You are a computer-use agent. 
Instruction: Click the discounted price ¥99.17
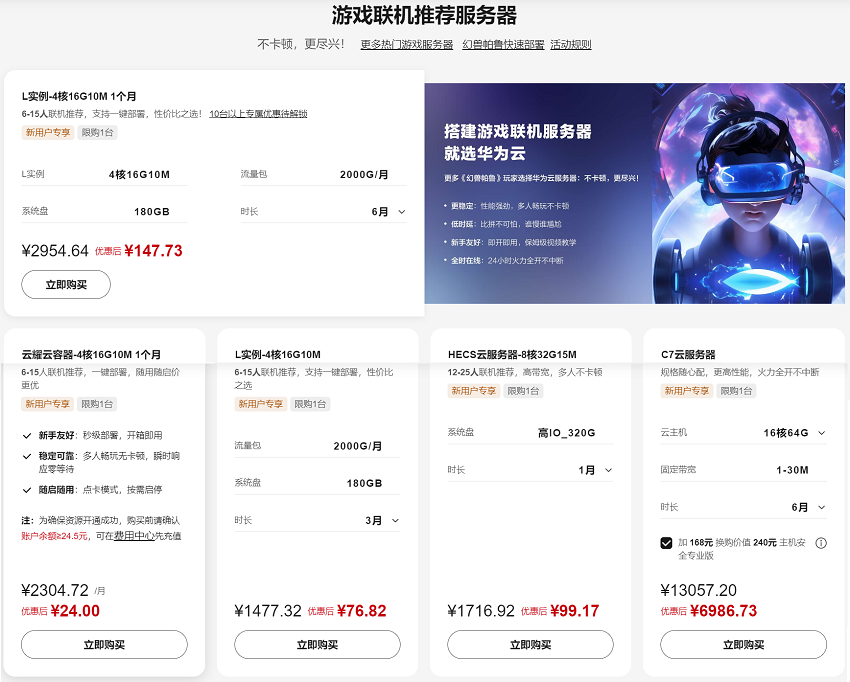click(575, 611)
